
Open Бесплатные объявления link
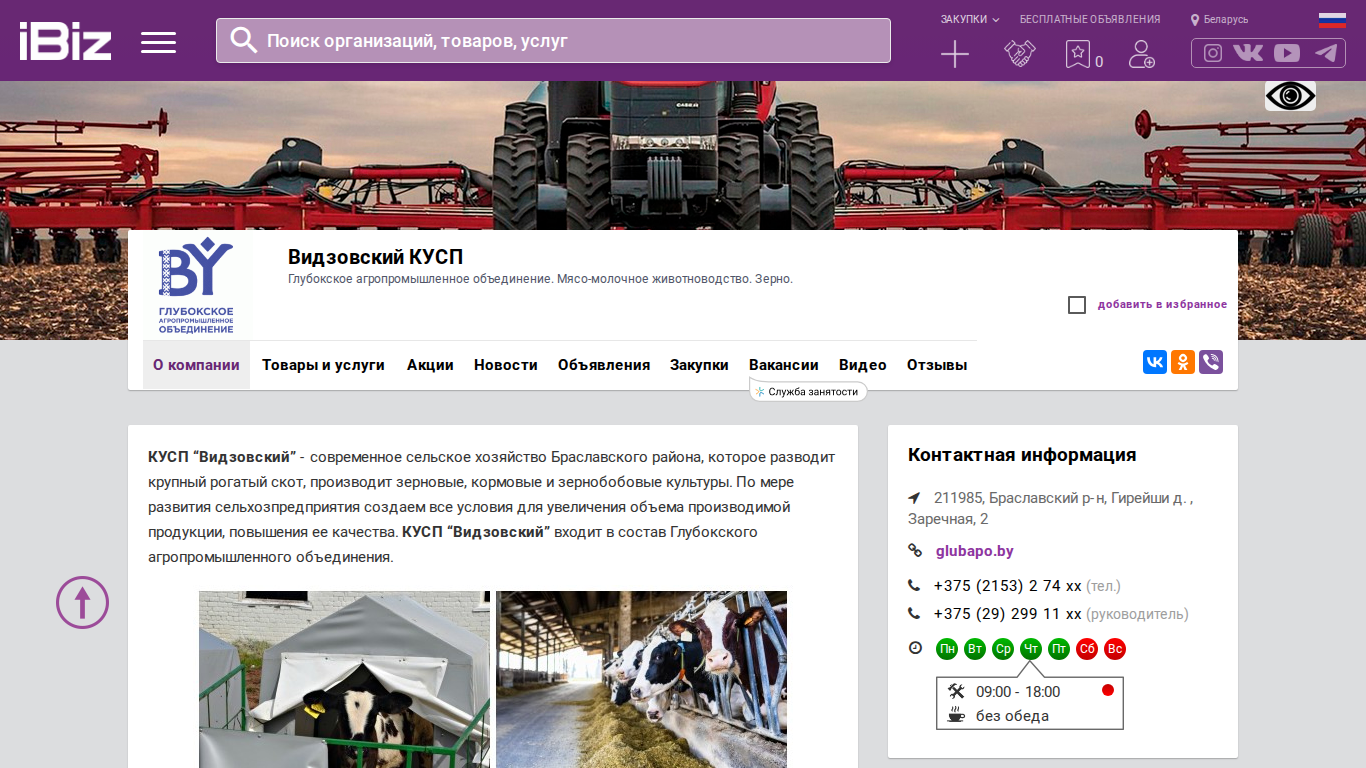coord(1090,19)
